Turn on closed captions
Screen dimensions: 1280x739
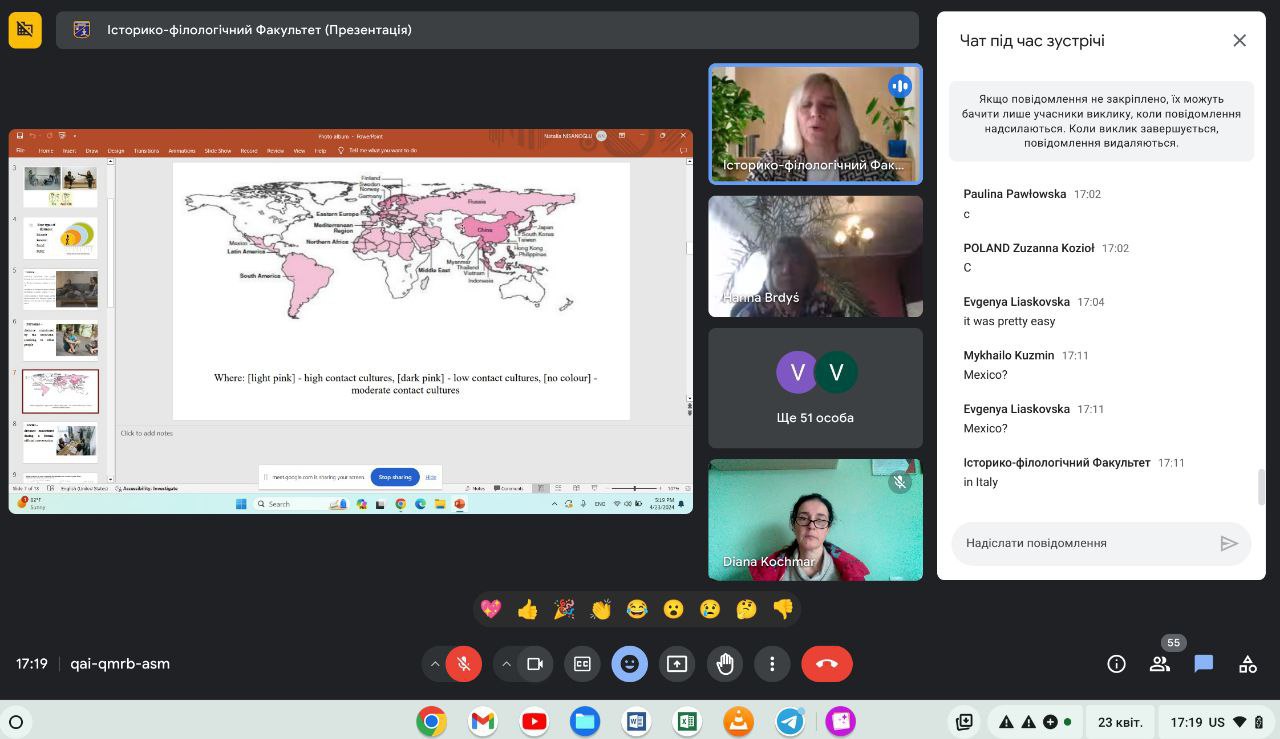tap(582, 664)
